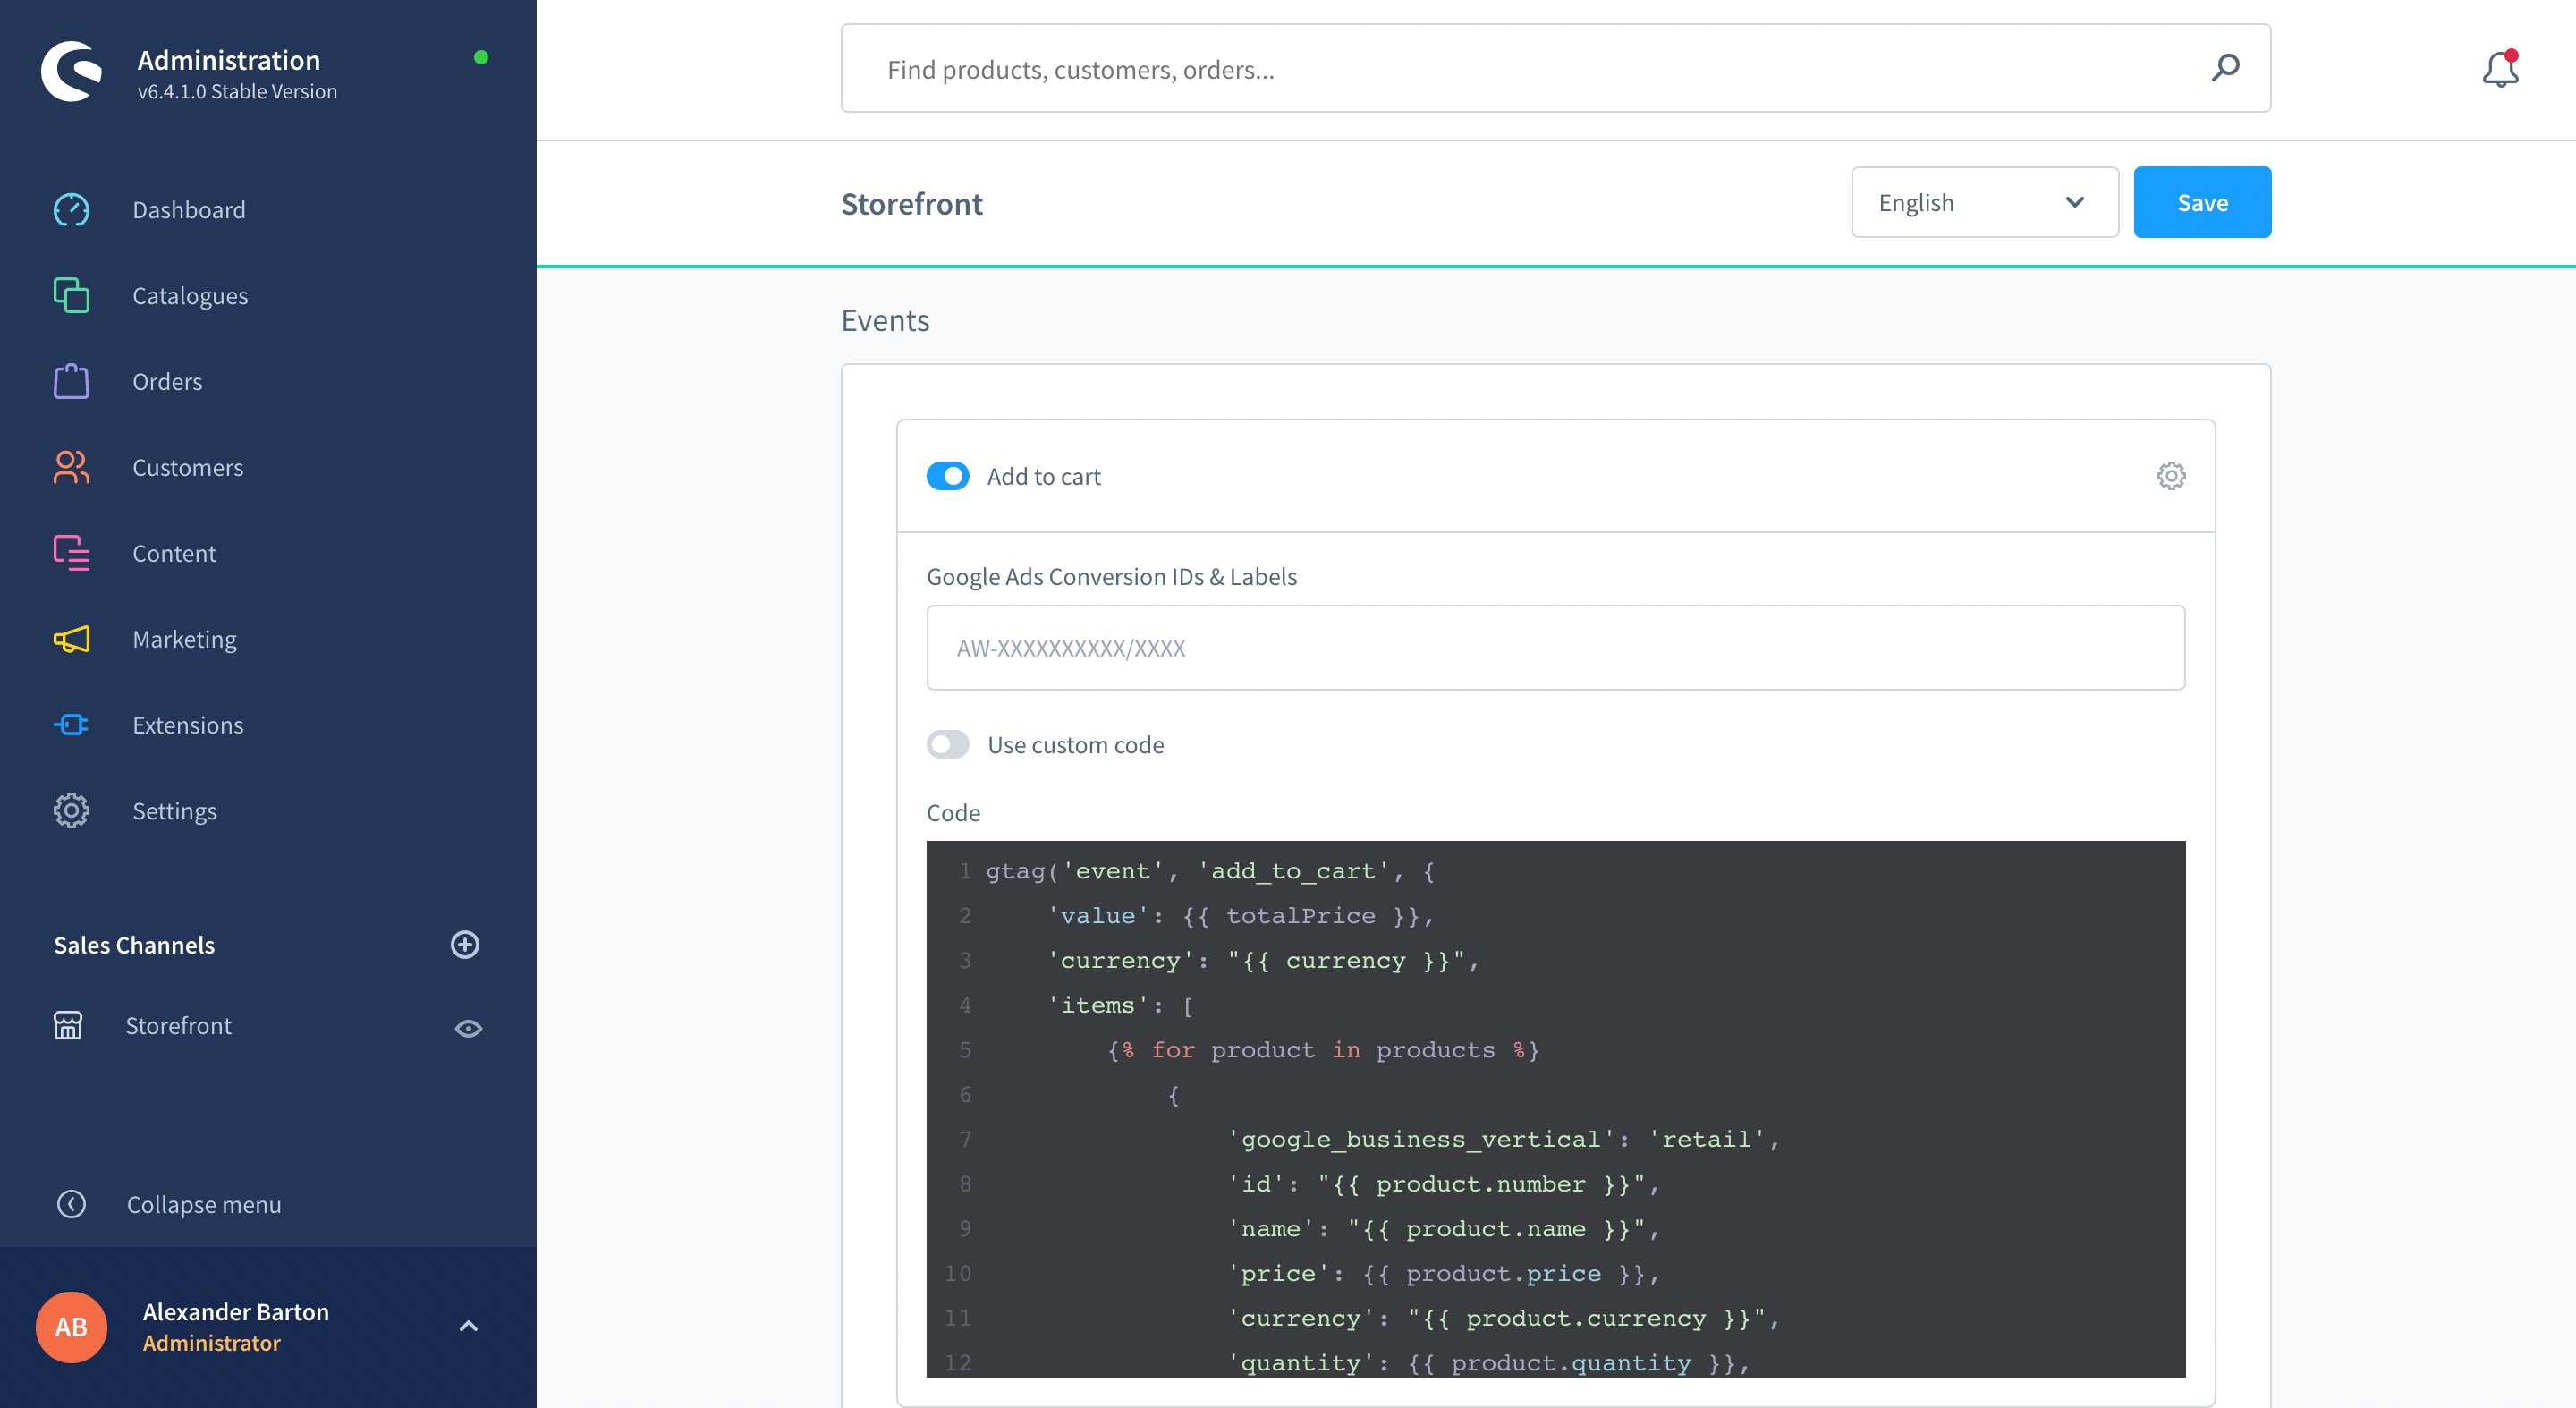The height and width of the screenshot is (1408, 2576).
Task: Click the blue Save button
Action: click(x=2202, y=202)
